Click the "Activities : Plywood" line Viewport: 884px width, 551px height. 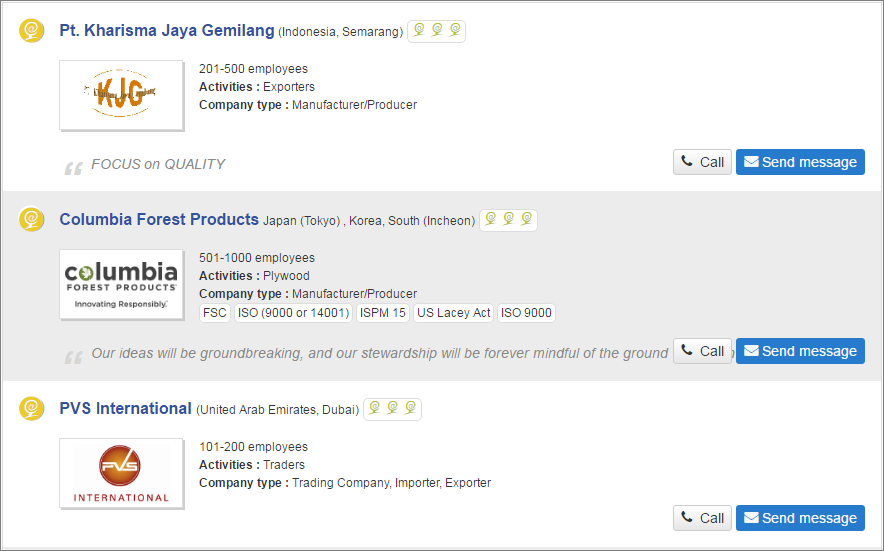pos(254,276)
